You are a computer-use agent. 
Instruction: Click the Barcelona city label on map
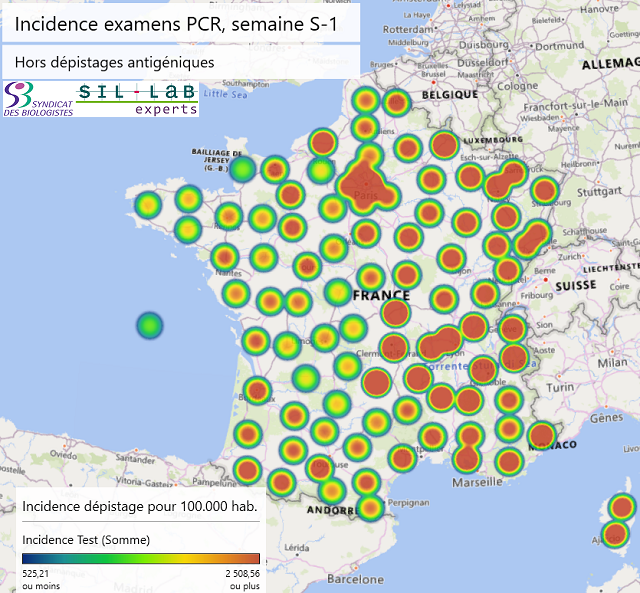tap(355, 579)
